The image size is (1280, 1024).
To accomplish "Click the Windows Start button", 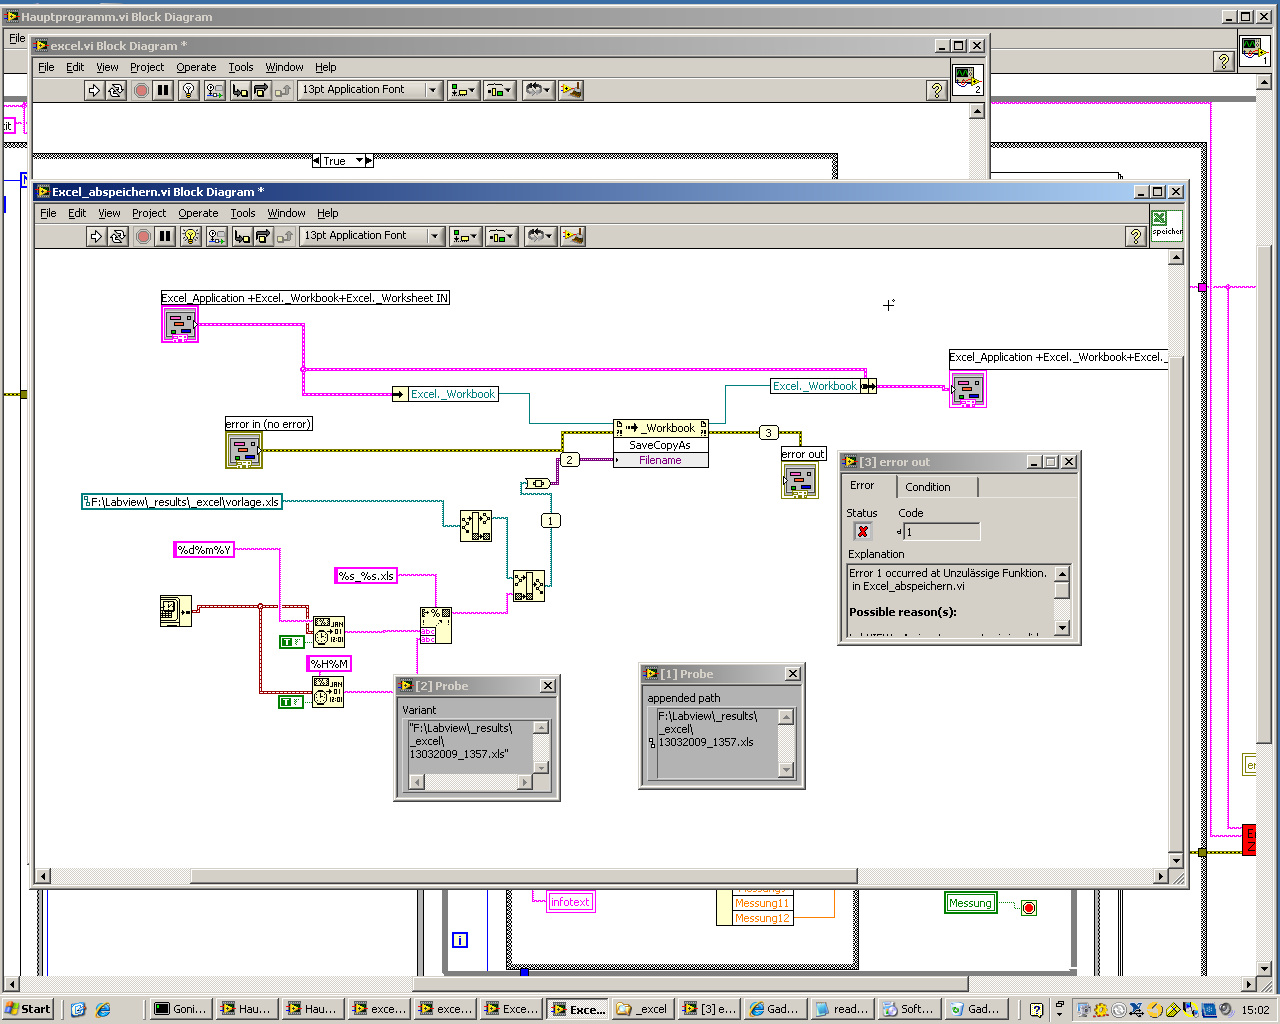I will click(28, 1009).
